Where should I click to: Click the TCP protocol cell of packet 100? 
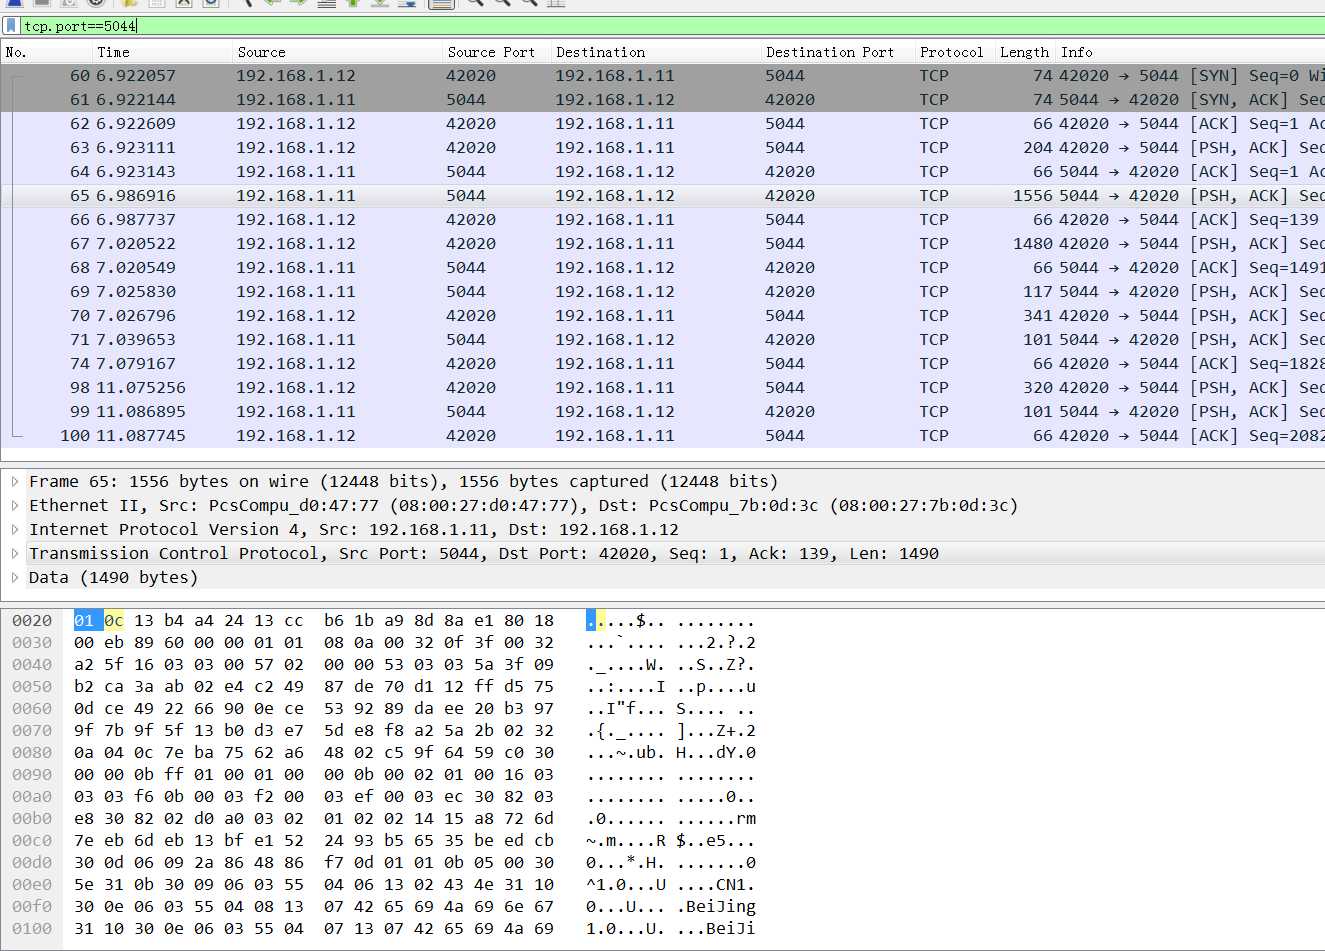[934, 436]
